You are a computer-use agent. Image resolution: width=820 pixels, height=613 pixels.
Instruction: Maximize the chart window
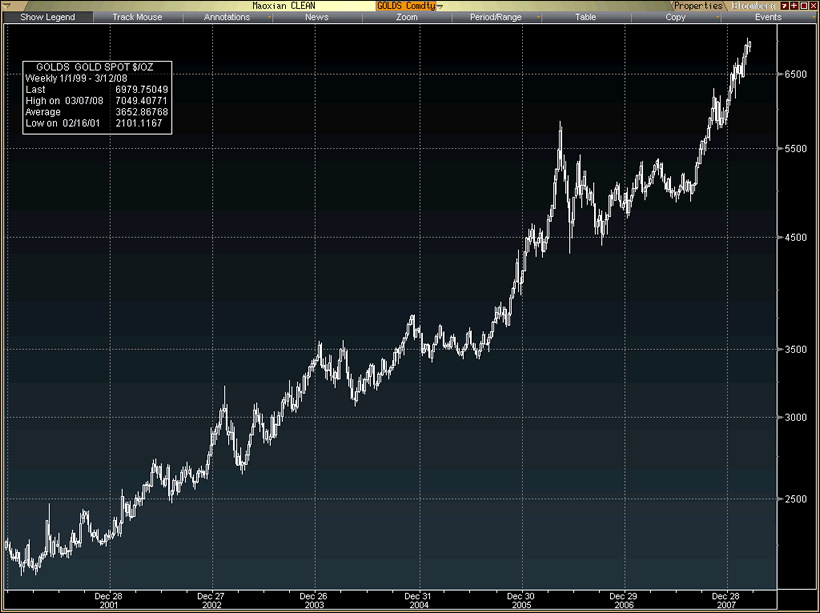click(802, 5)
